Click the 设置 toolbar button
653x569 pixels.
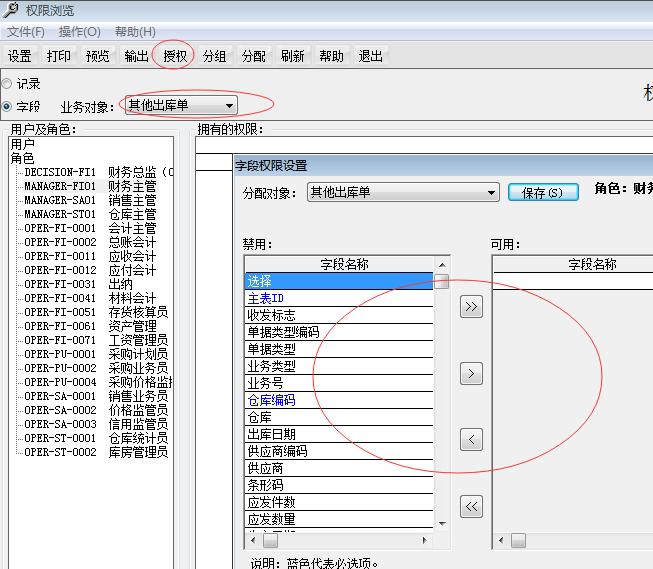point(20,56)
